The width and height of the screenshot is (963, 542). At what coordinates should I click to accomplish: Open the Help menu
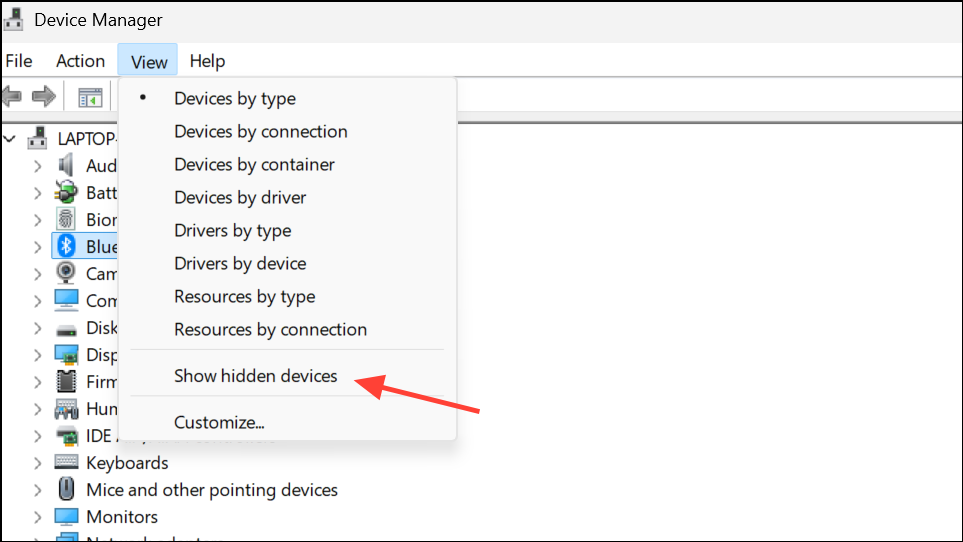point(207,61)
